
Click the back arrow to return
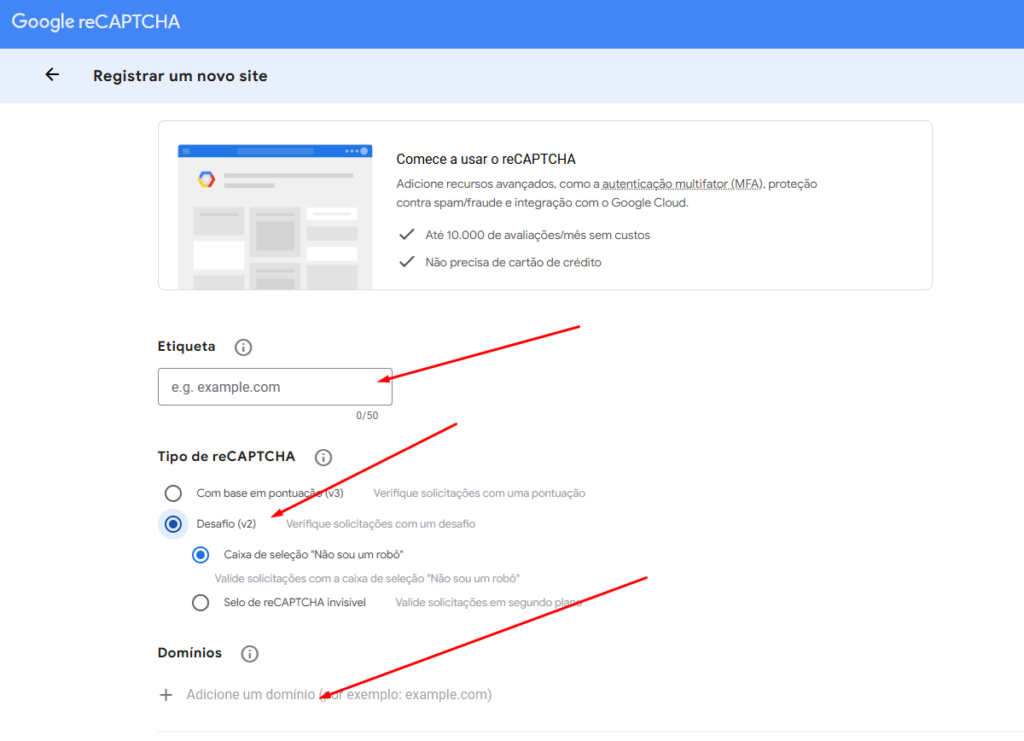click(51, 75)
